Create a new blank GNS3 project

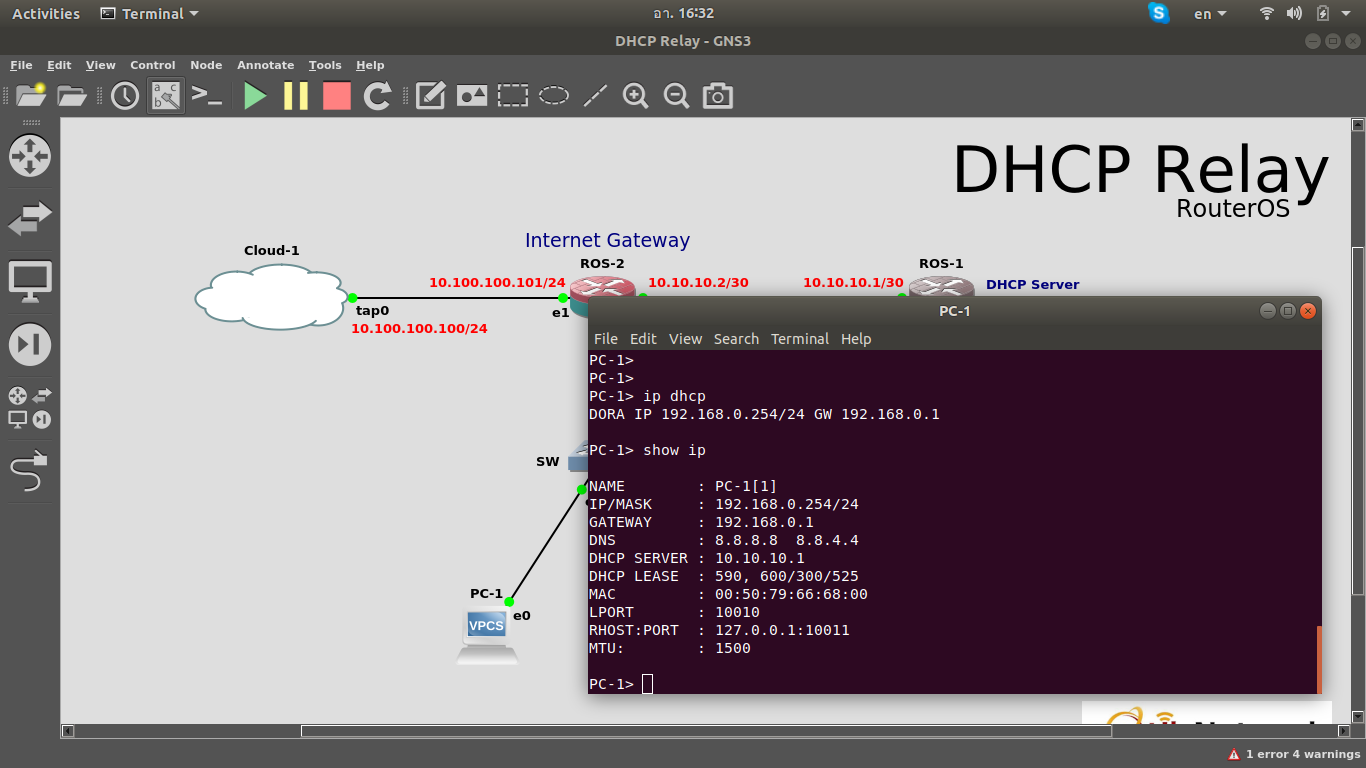coord(31,95)
